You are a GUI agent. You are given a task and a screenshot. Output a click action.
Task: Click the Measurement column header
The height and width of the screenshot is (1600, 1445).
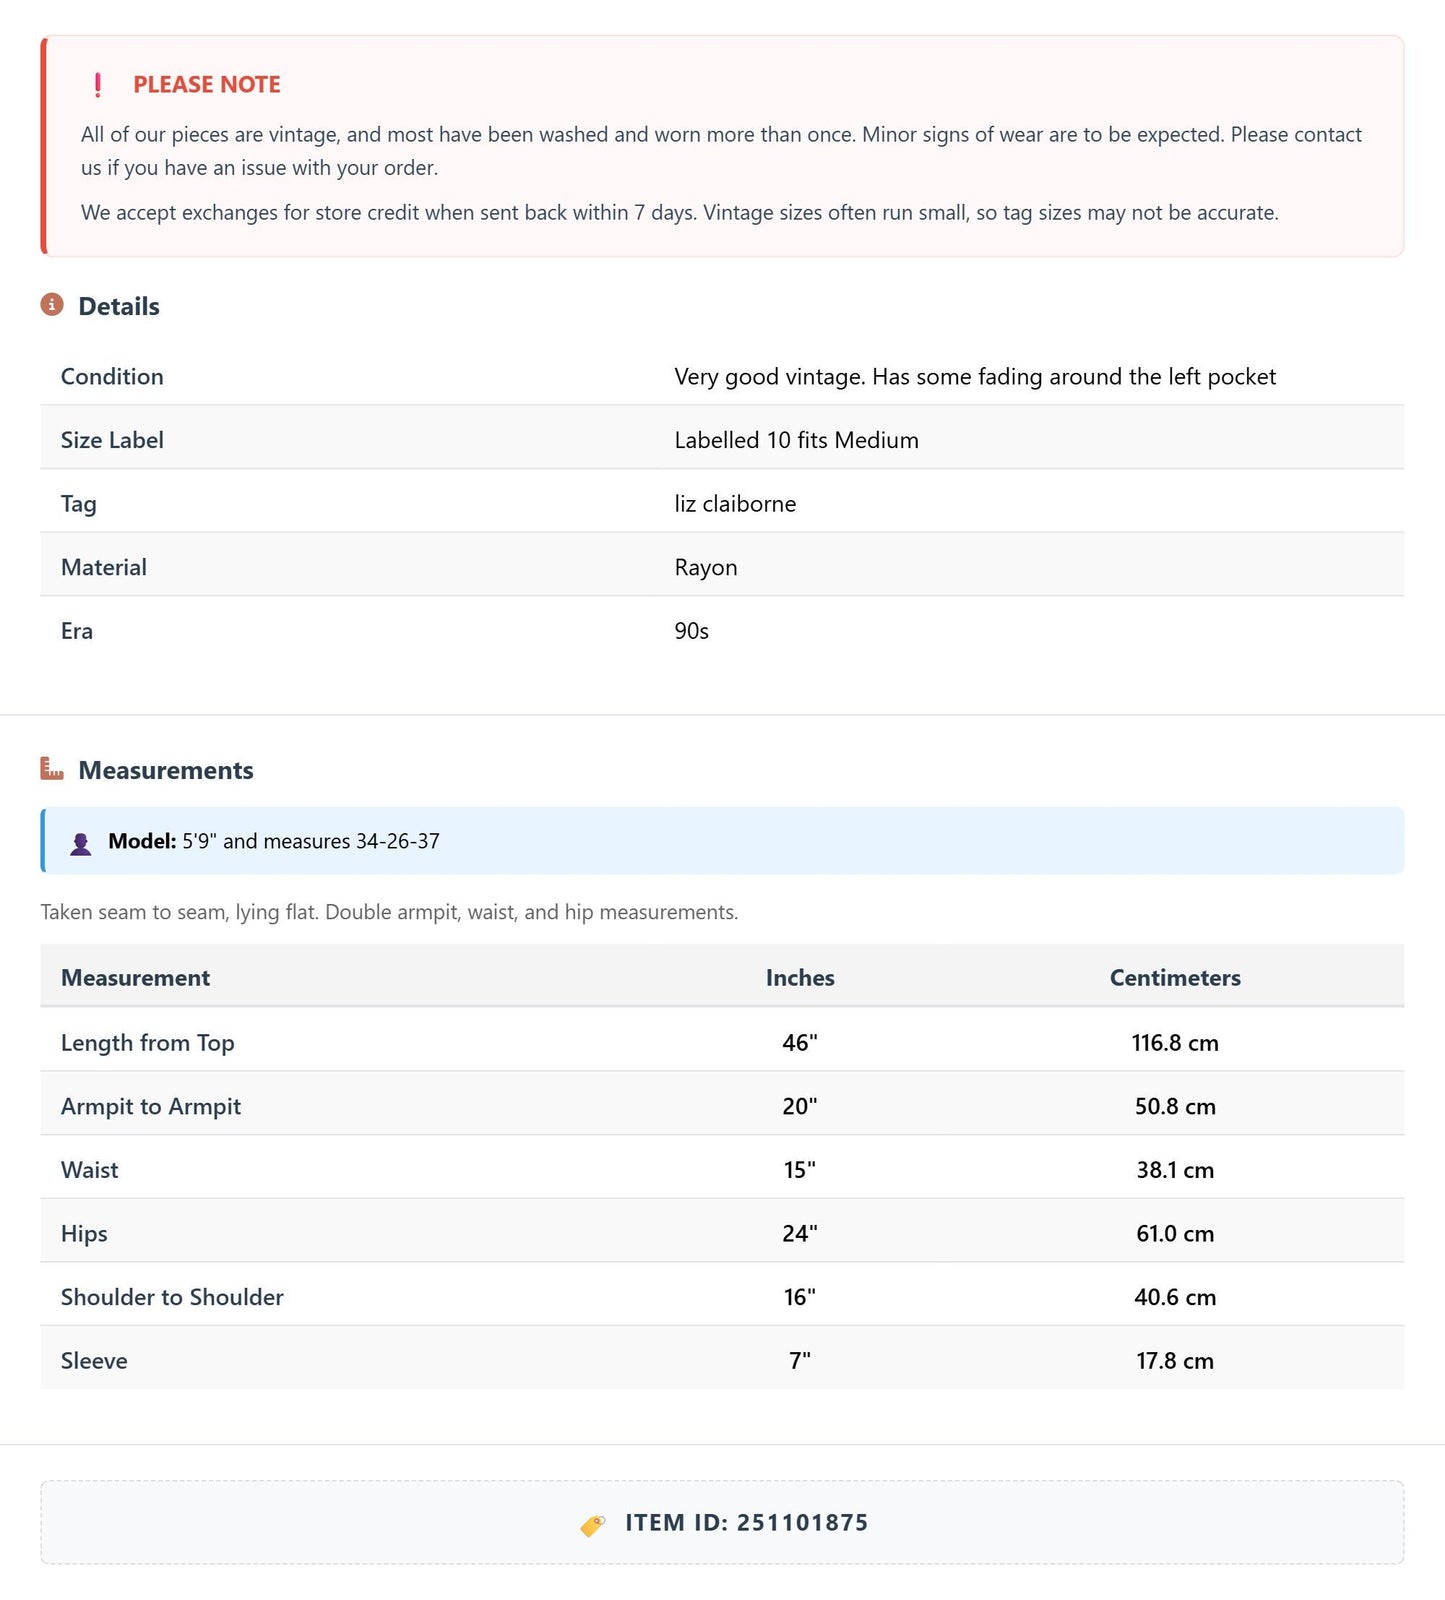point(135,978)
